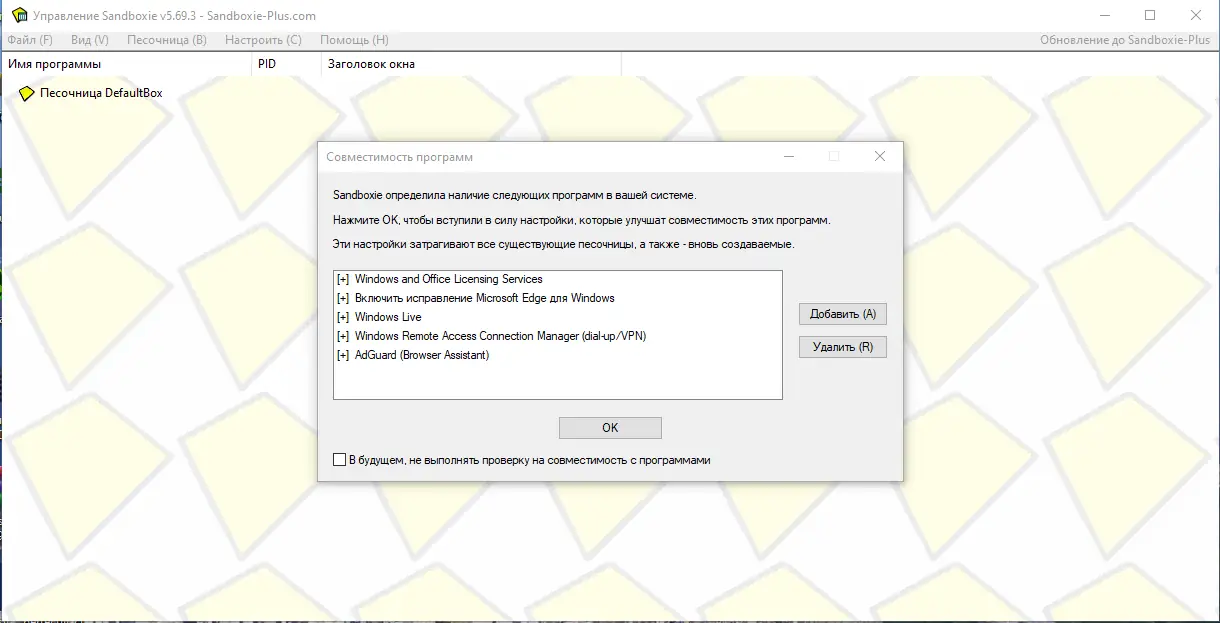Select the Windows Live list item text
Image resolution: width=1220 pixels, height=623 pixels.
[388, 317]
